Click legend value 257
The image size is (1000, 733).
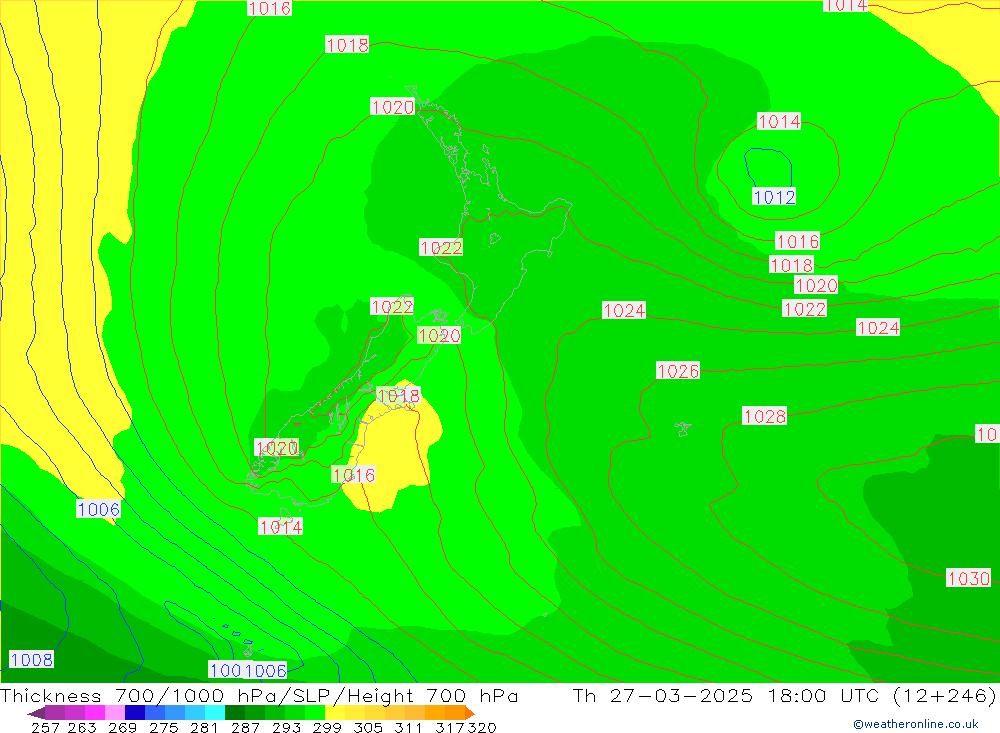pyautogui.click(x=45, y=727)
